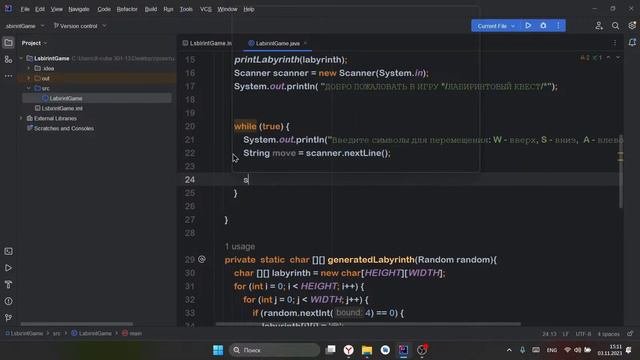This screenshot has width=640, height=360.
Task: Open the Build menu
Action: tap(151, 9)
